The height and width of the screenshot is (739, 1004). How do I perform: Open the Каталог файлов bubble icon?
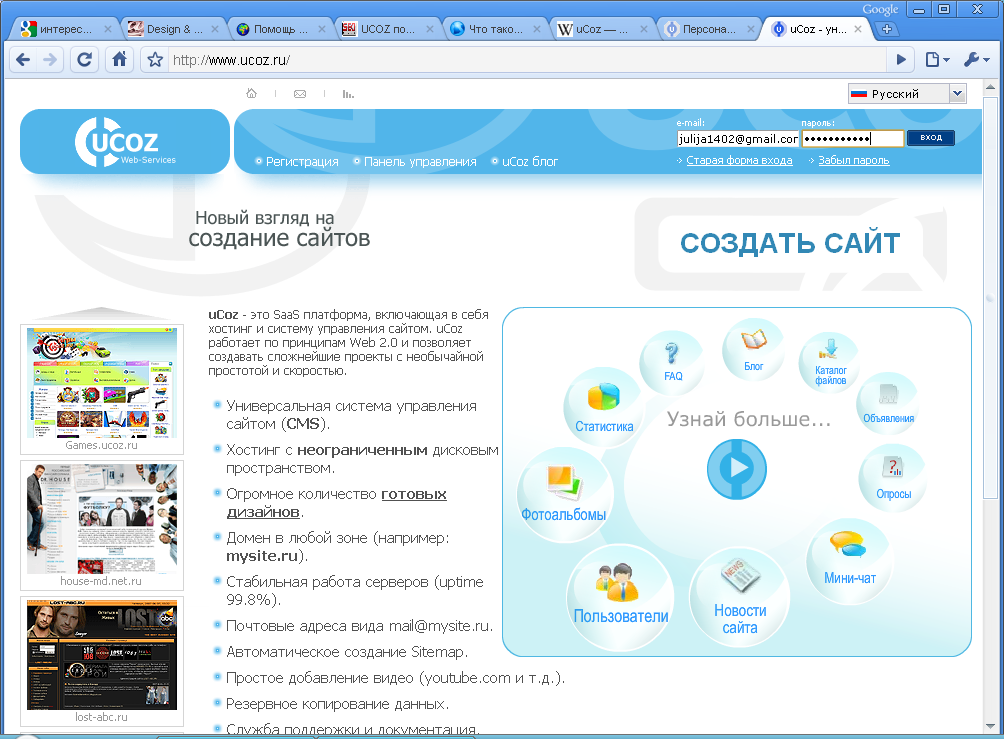[830, 362]
